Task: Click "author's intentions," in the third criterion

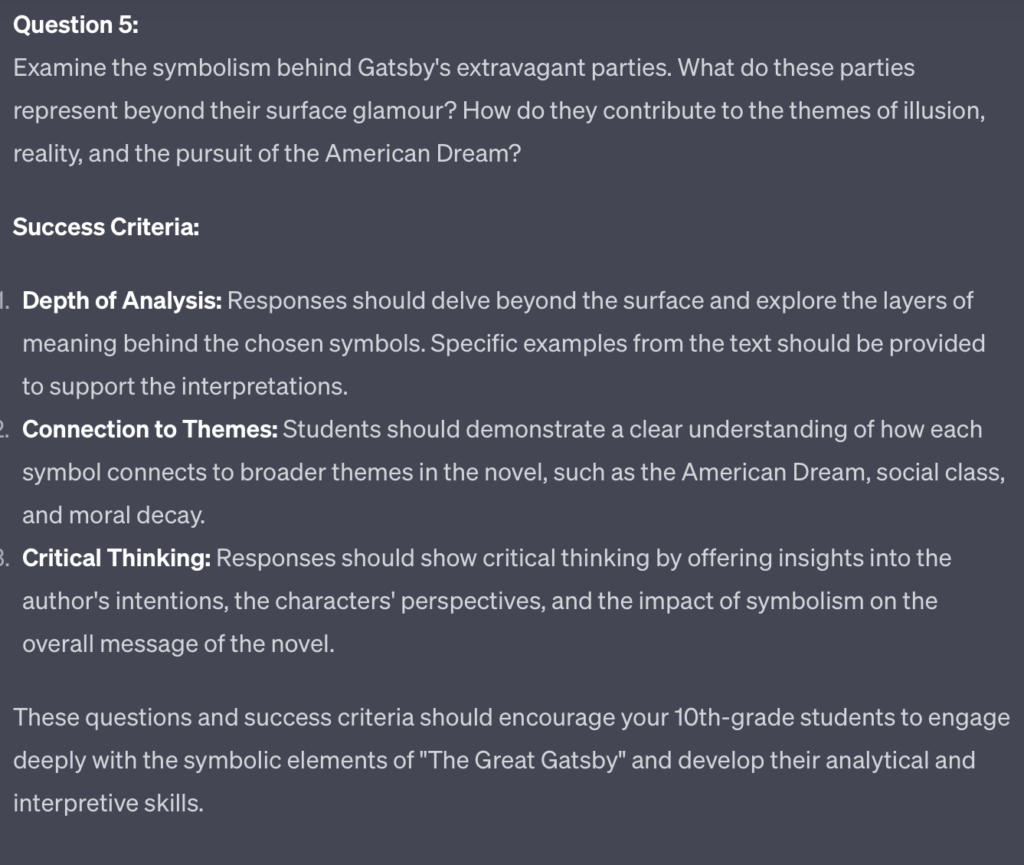Action: click(x=125, y=601)
